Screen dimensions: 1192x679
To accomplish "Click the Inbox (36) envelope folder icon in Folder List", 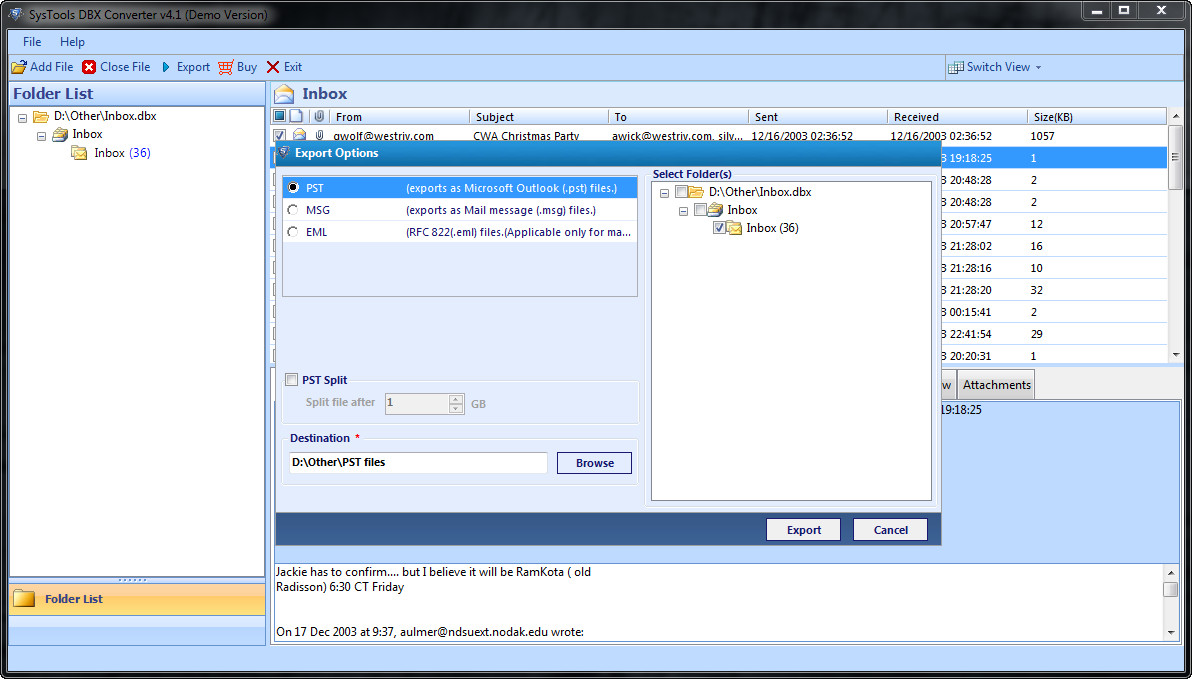I will point(79,153).
